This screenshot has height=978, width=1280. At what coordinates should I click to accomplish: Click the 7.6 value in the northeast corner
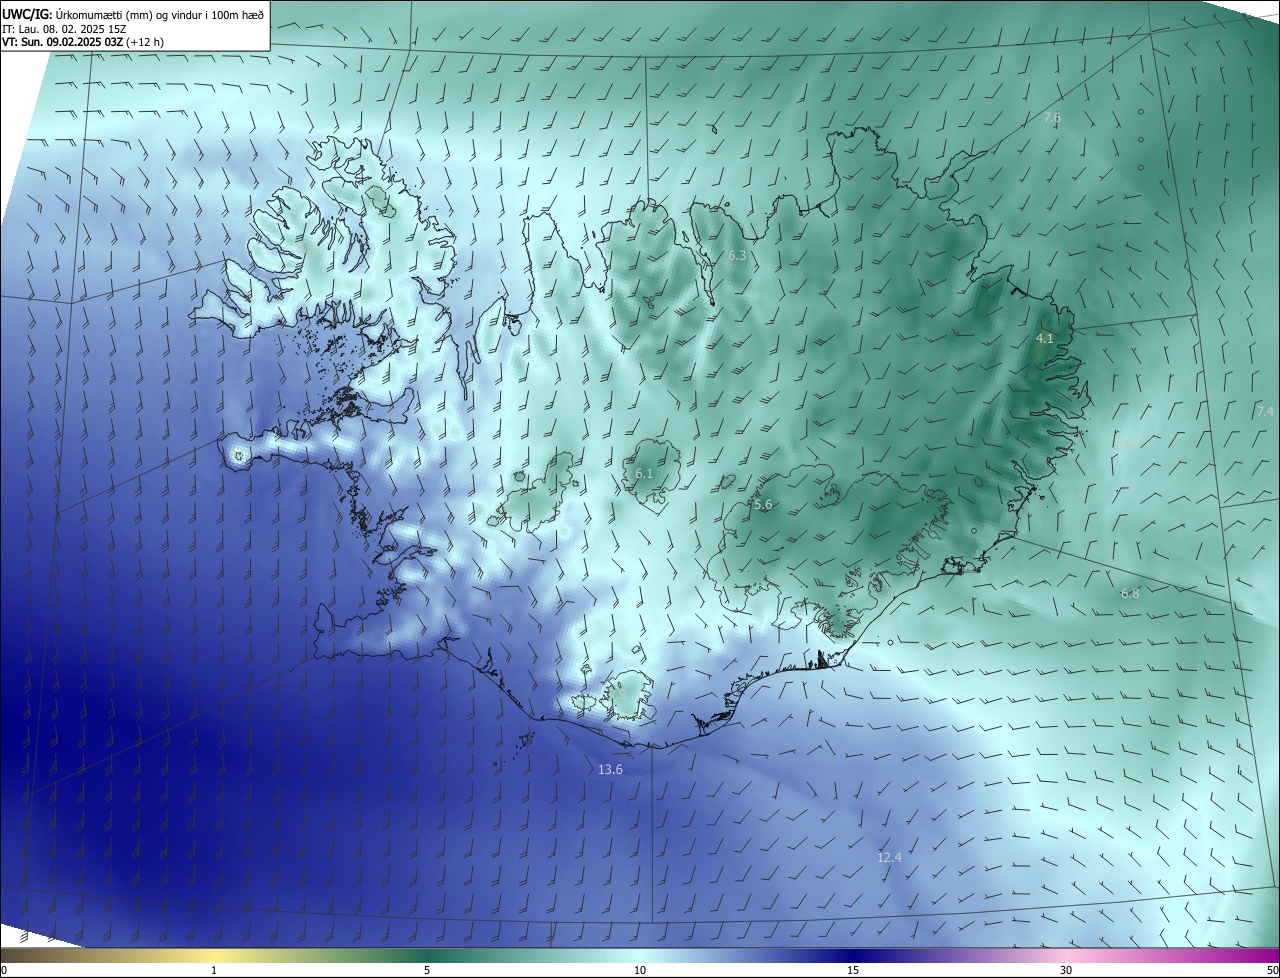1052,118
